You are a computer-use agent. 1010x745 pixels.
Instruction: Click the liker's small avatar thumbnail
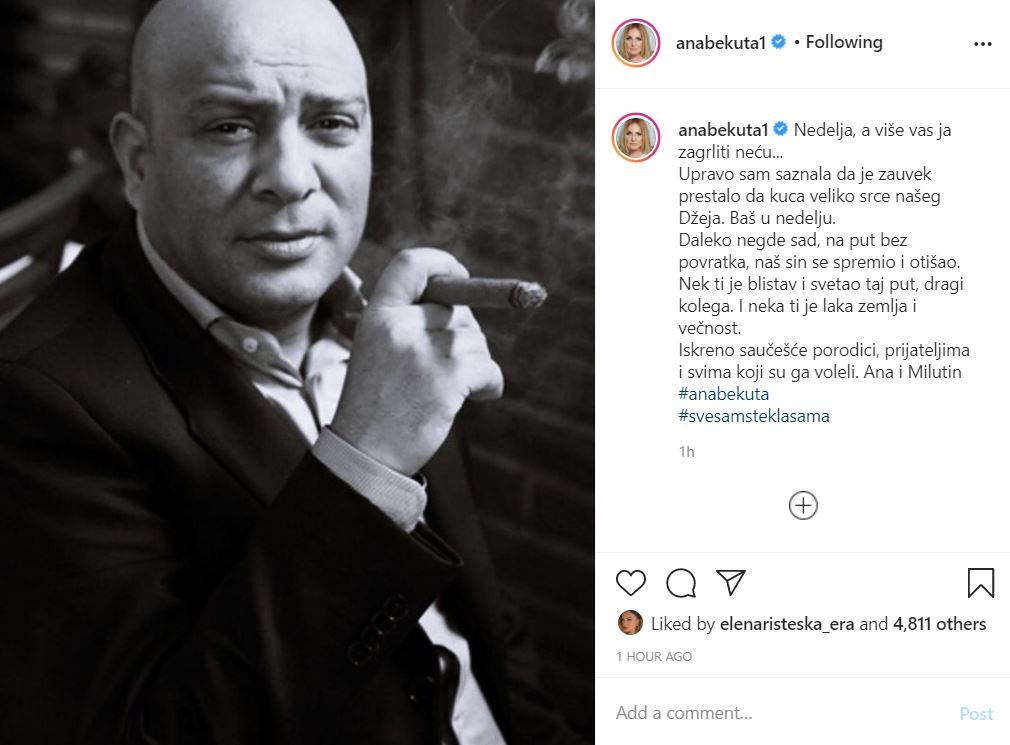tap(630, 623)
